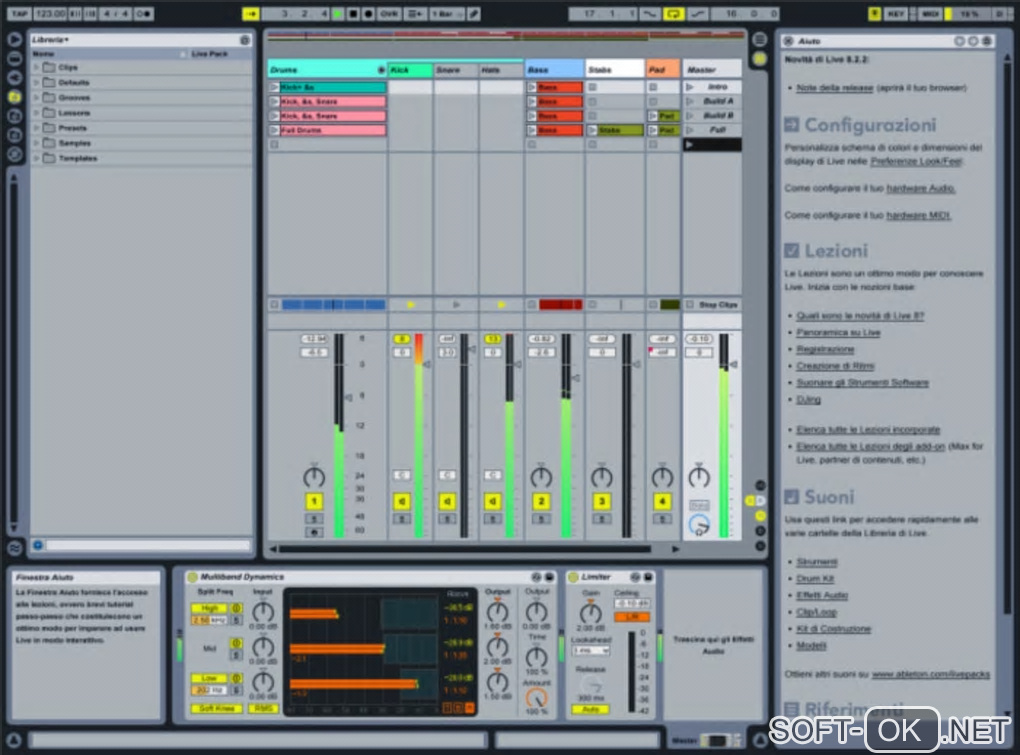The width and height of the screenshot is (1020, 755).
Task: Toggle the Limiter device activator
Action: [x=573, y=577]
